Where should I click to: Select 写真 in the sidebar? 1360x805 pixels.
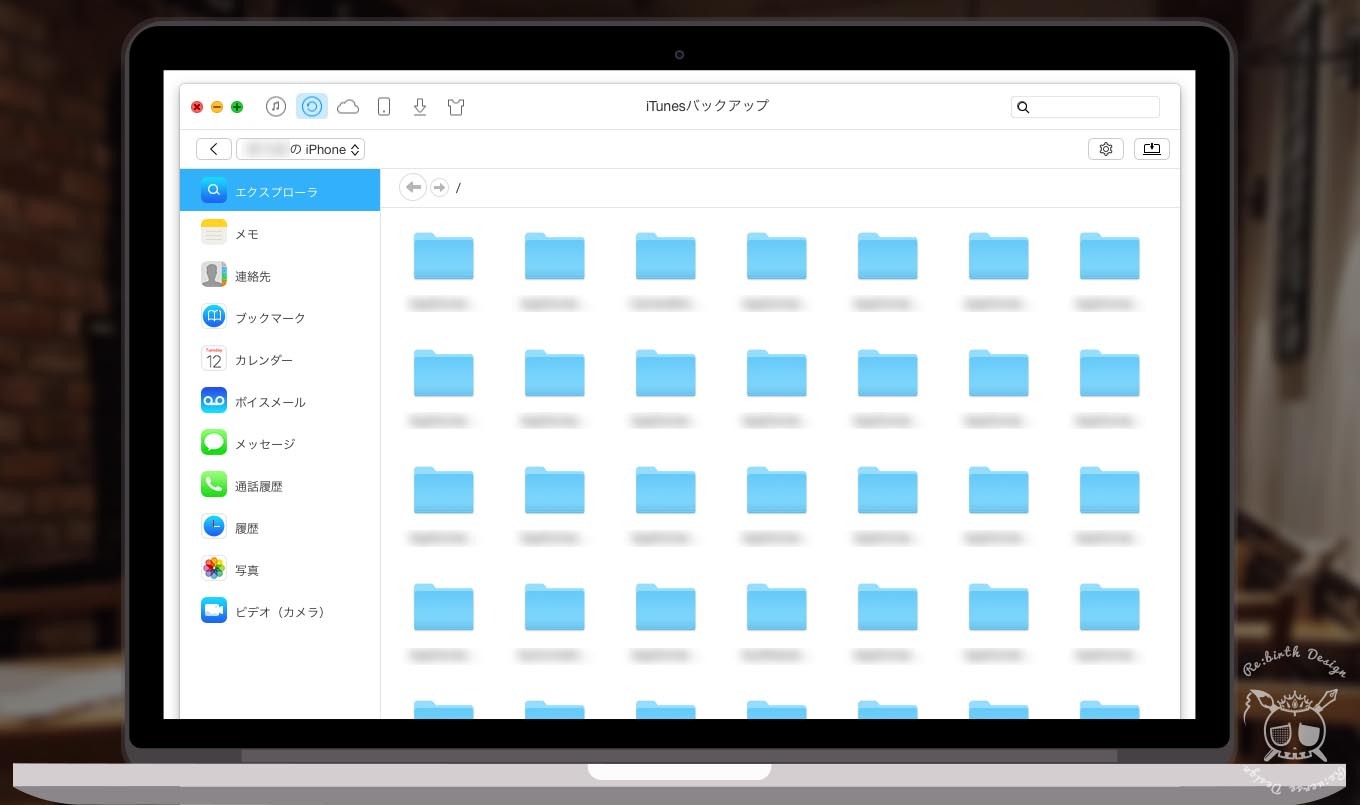click(247, 570)
